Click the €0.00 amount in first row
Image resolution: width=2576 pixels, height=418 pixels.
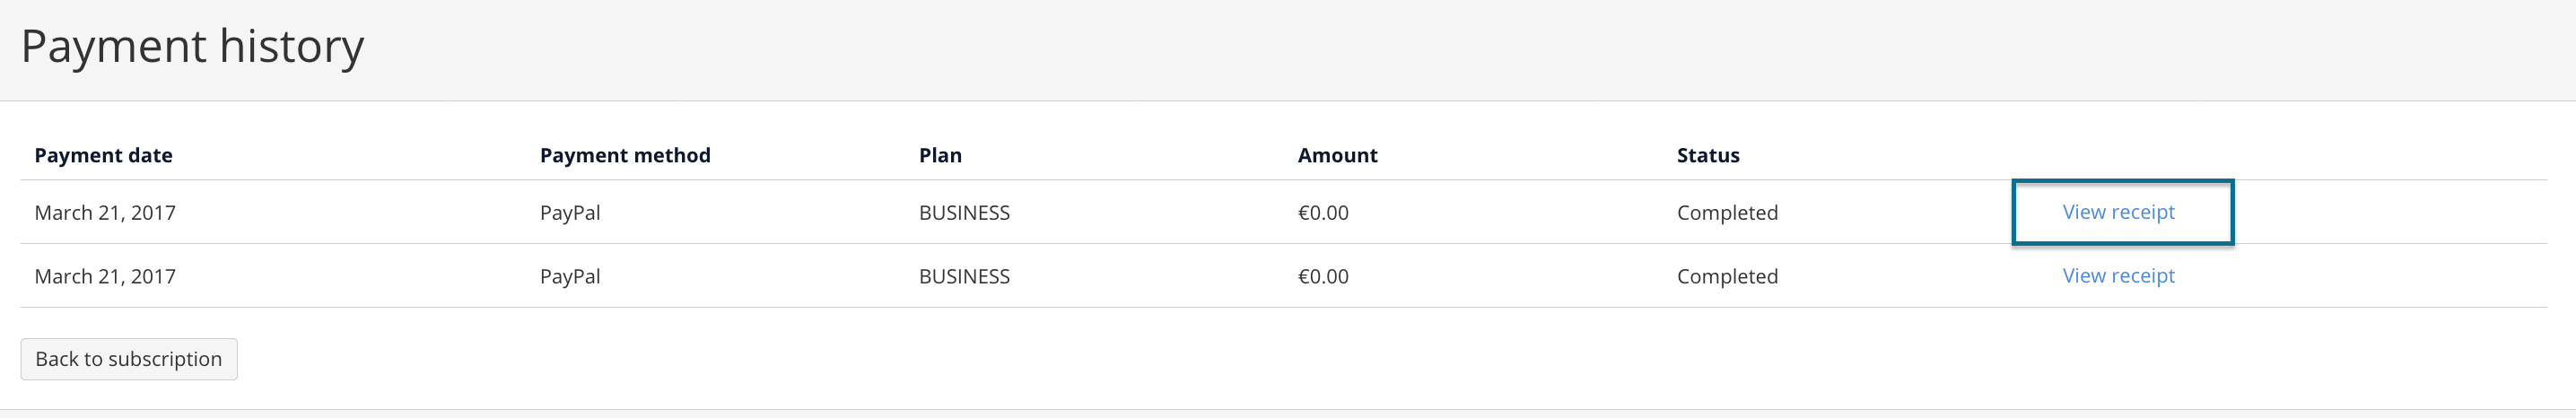click(x=1323, y=213)
